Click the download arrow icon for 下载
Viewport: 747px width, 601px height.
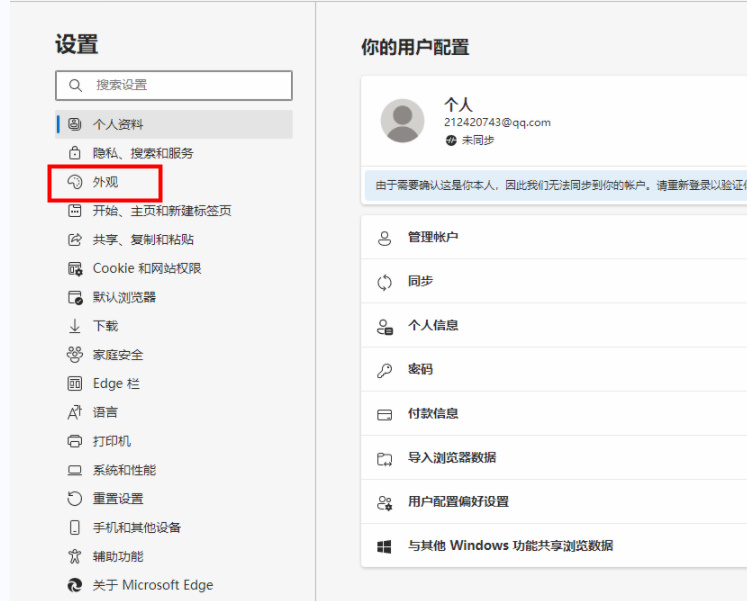pyautogui.click(x=74, y=326)
